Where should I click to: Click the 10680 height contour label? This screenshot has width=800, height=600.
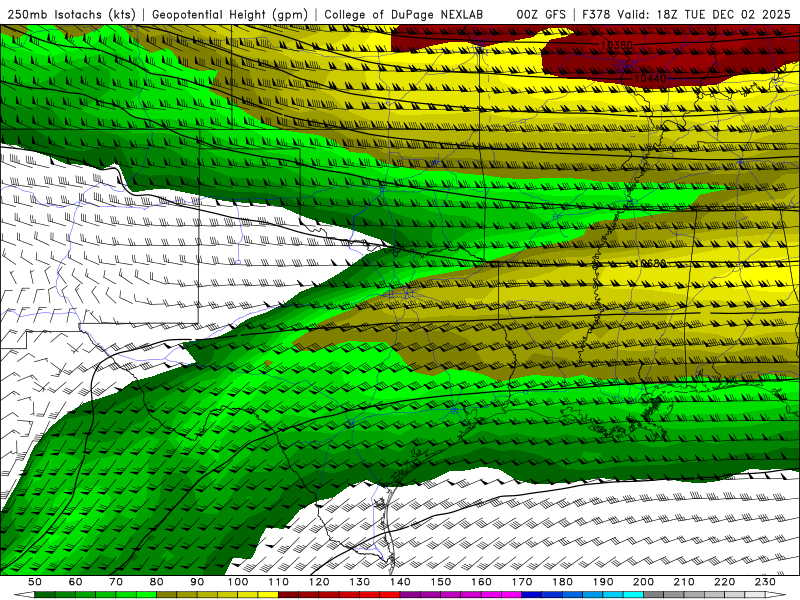click(x=651, y=263)
